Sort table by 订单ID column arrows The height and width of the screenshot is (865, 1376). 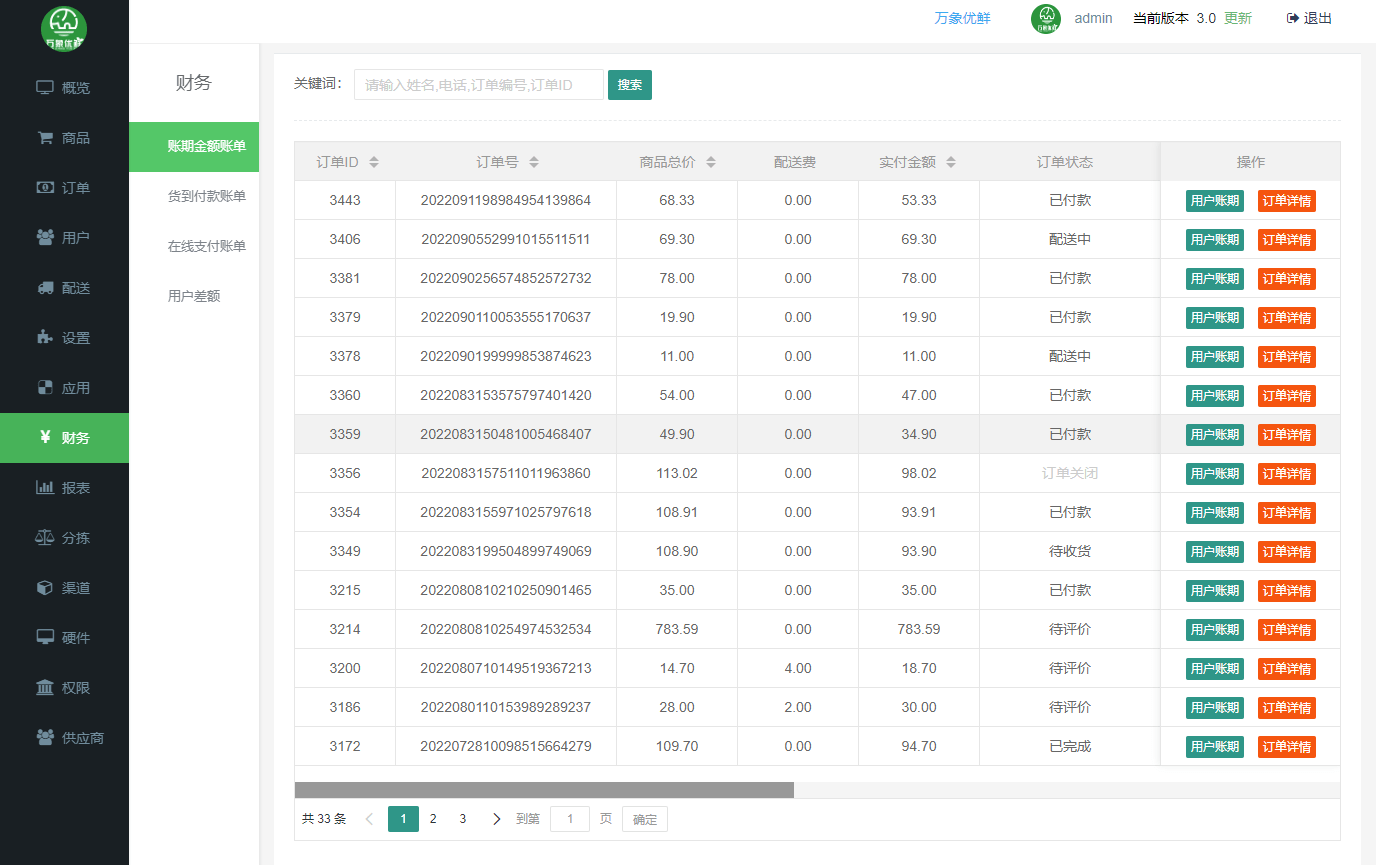coord(374,162)
